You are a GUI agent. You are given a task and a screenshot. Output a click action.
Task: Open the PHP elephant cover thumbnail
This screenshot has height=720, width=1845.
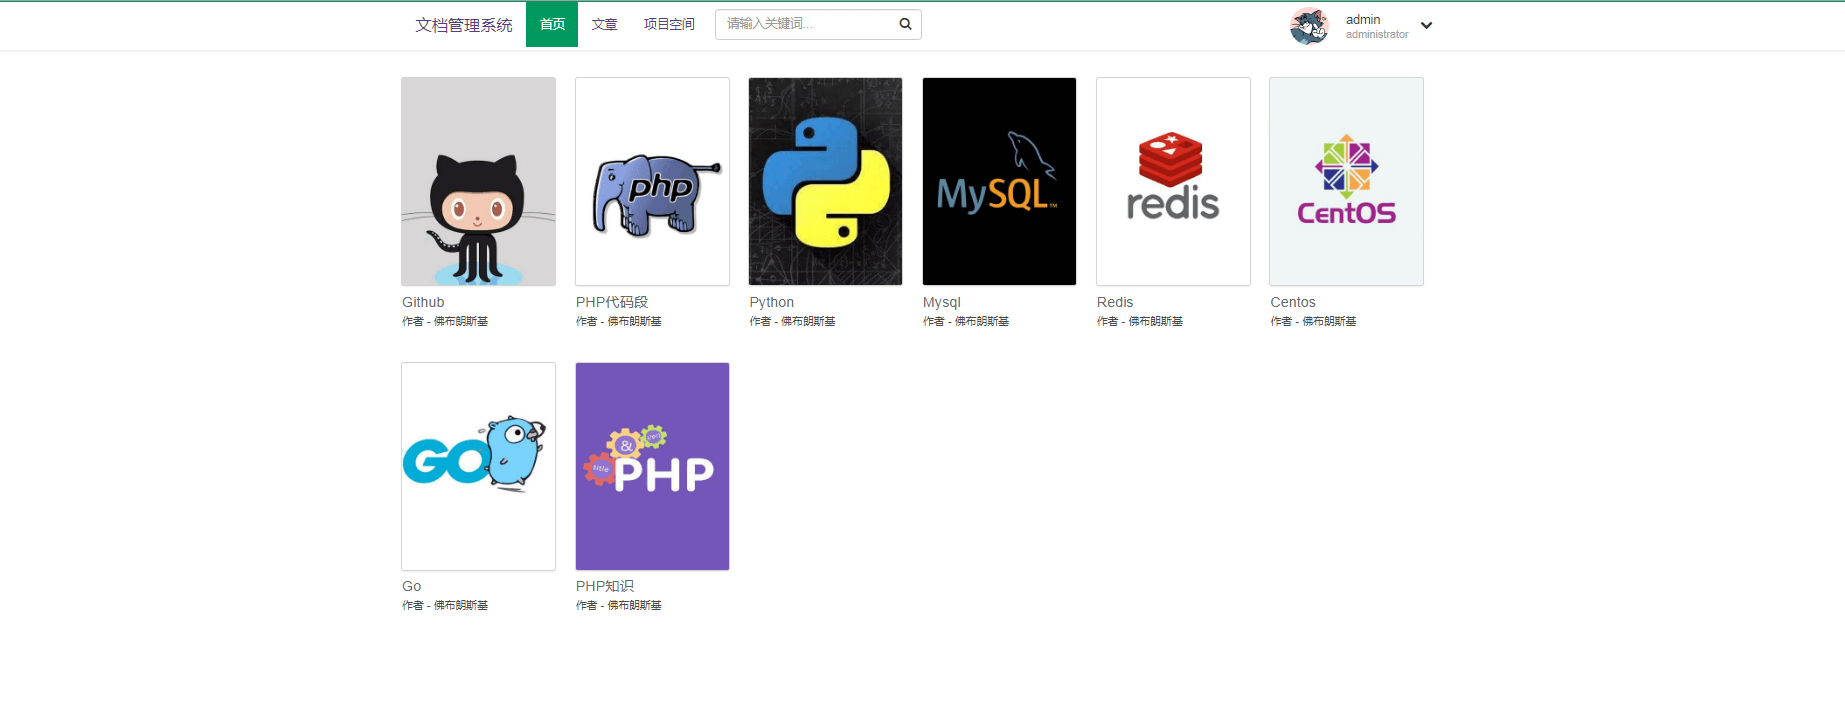coord(652,181)
